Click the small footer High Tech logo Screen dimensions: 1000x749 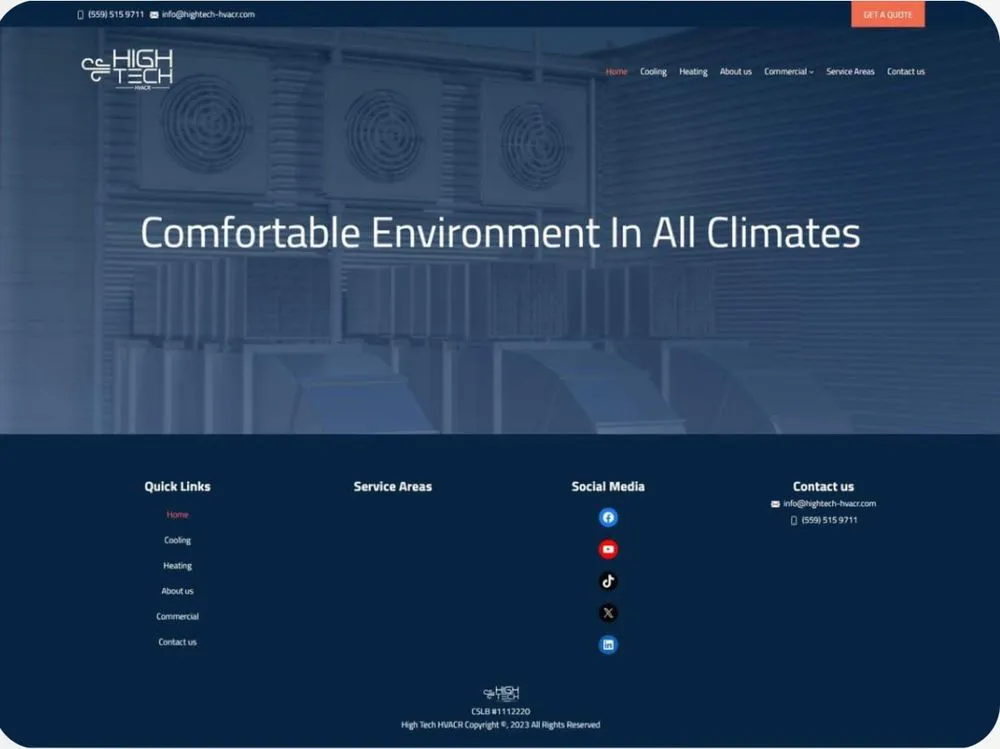[501, 693]
